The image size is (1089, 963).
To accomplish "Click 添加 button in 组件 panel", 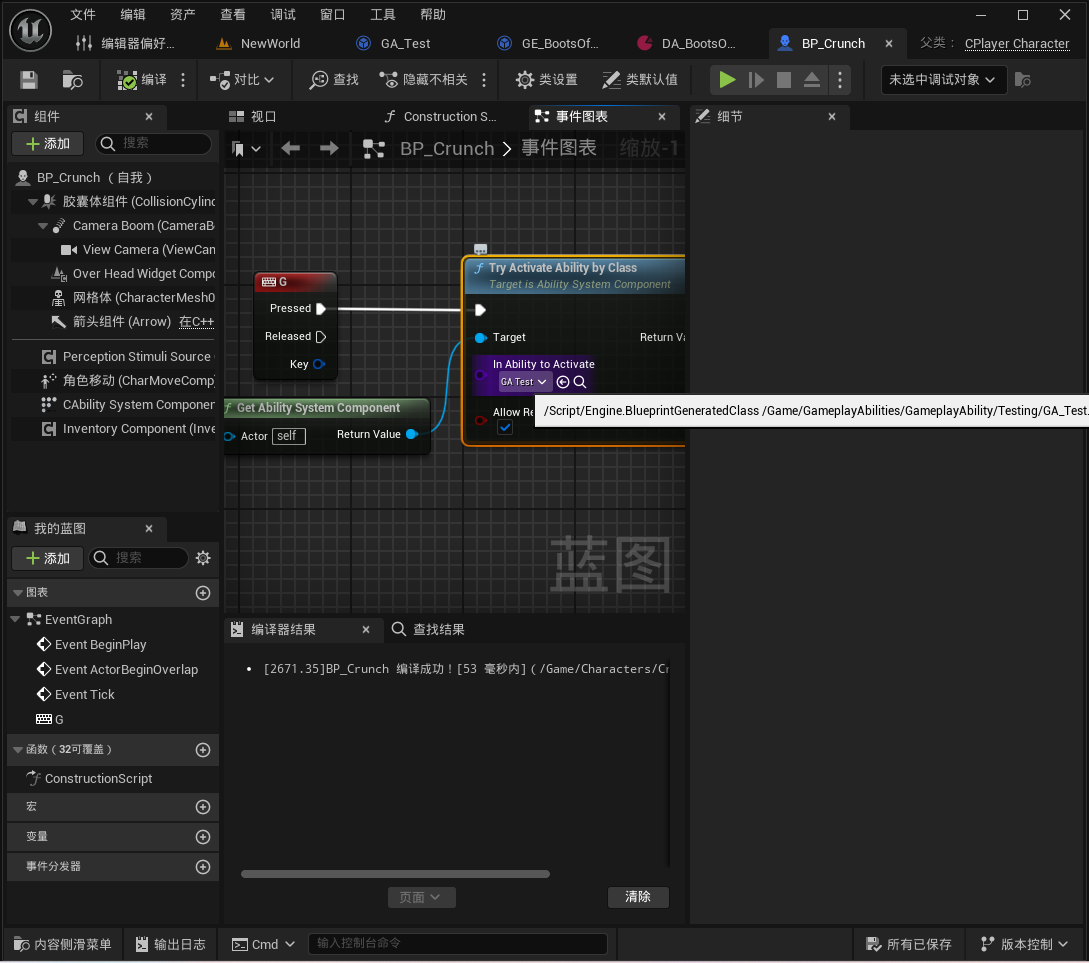I will pos(48,144).
